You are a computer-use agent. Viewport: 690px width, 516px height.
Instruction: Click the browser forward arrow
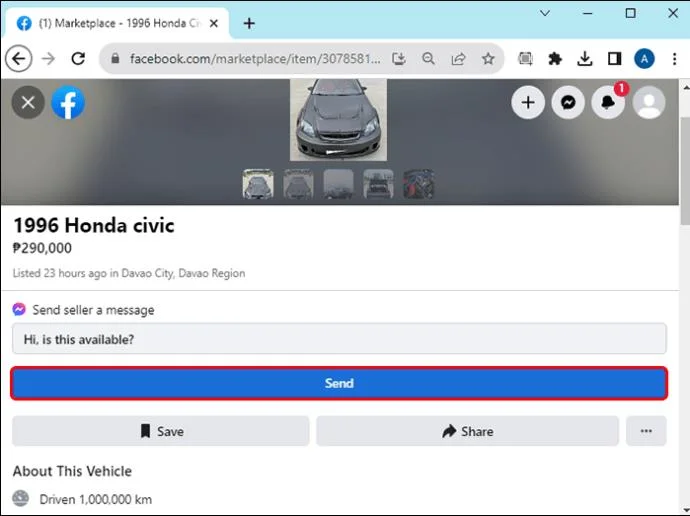point(48,58)
